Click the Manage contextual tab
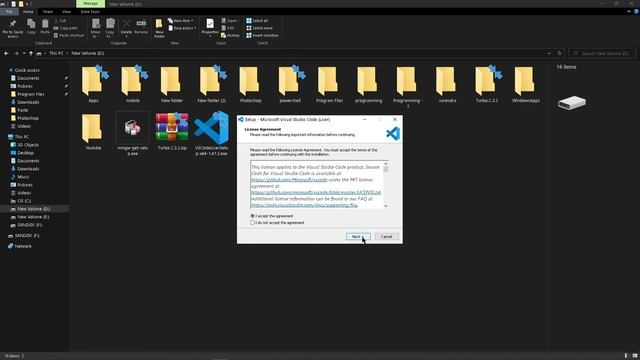The width and height of the screenshot is (640, 360). pos(90,4)
